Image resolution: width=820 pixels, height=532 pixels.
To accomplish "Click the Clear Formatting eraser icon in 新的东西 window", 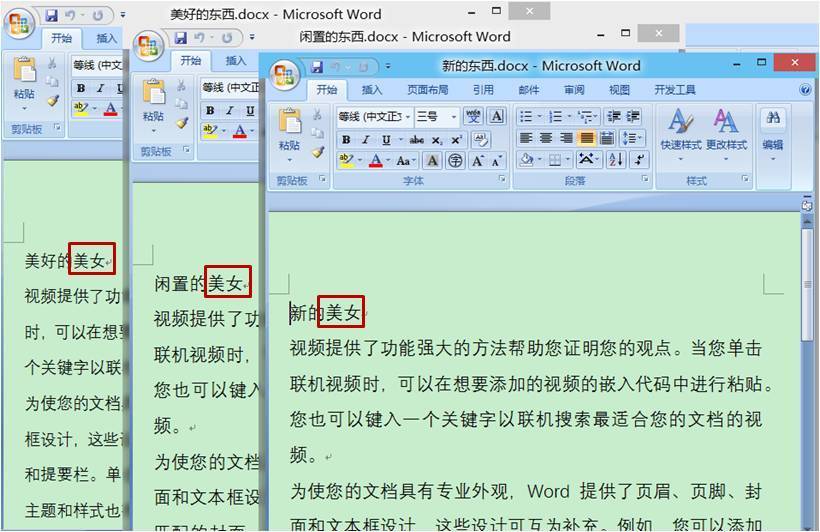I will [481, 140].
